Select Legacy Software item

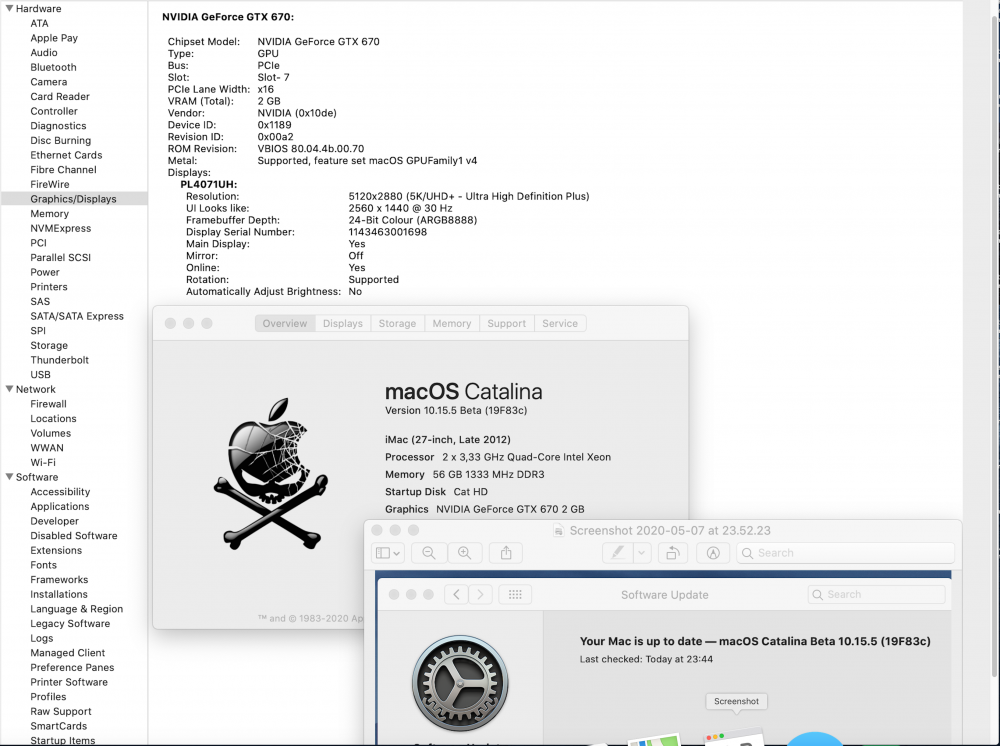click(70, 624)
